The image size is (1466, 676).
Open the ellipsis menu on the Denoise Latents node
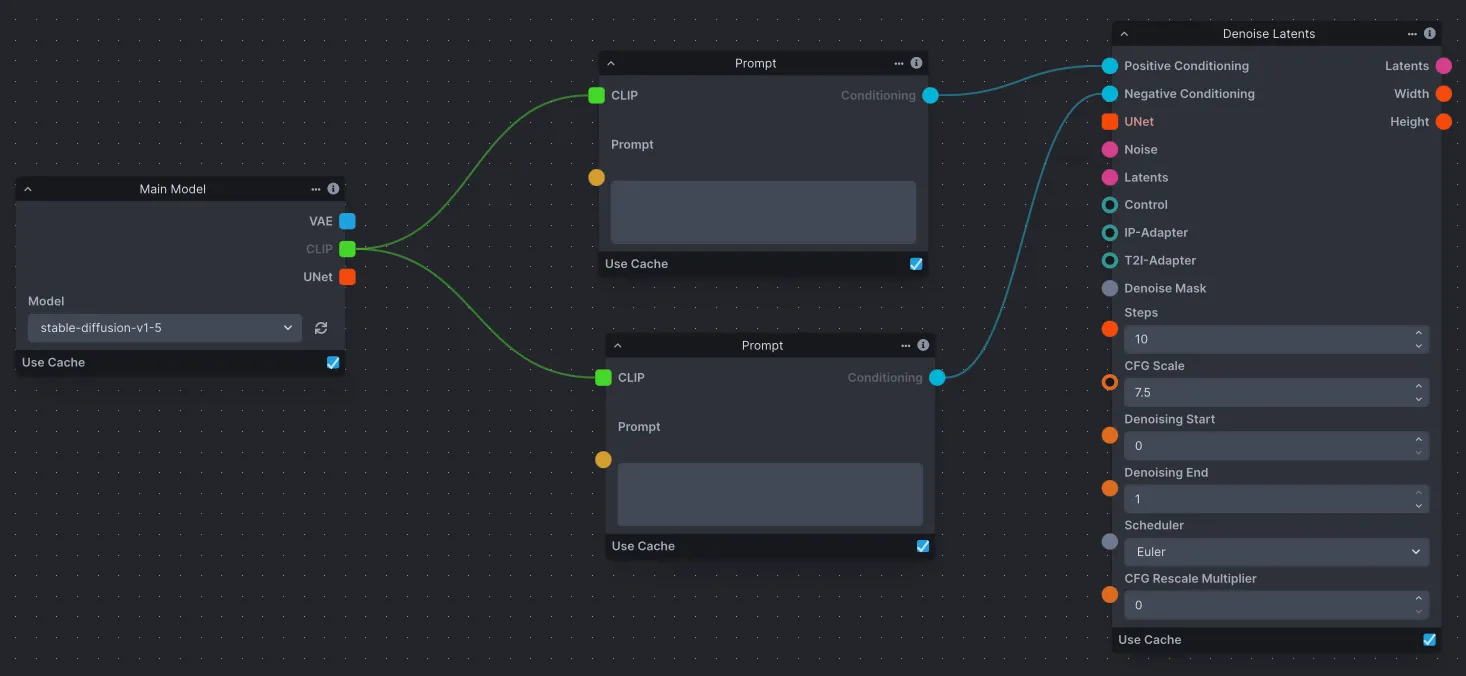tap(1414, 33)
